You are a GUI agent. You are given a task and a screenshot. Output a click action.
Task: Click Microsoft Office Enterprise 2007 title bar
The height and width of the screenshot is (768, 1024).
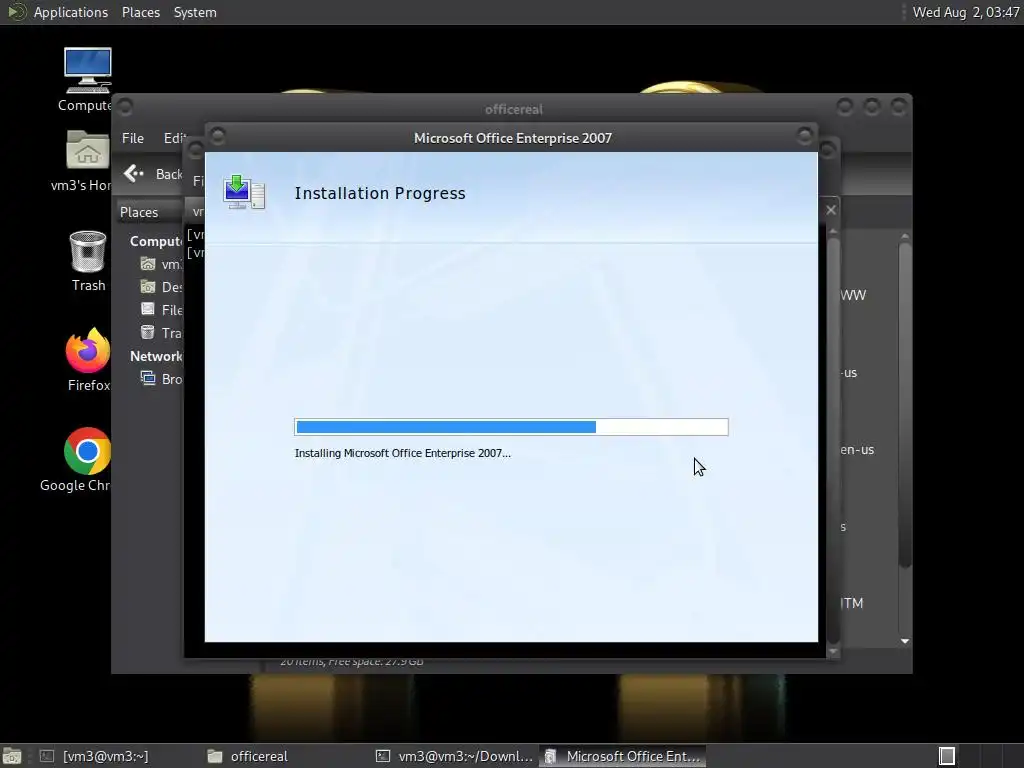coord(512,138)
